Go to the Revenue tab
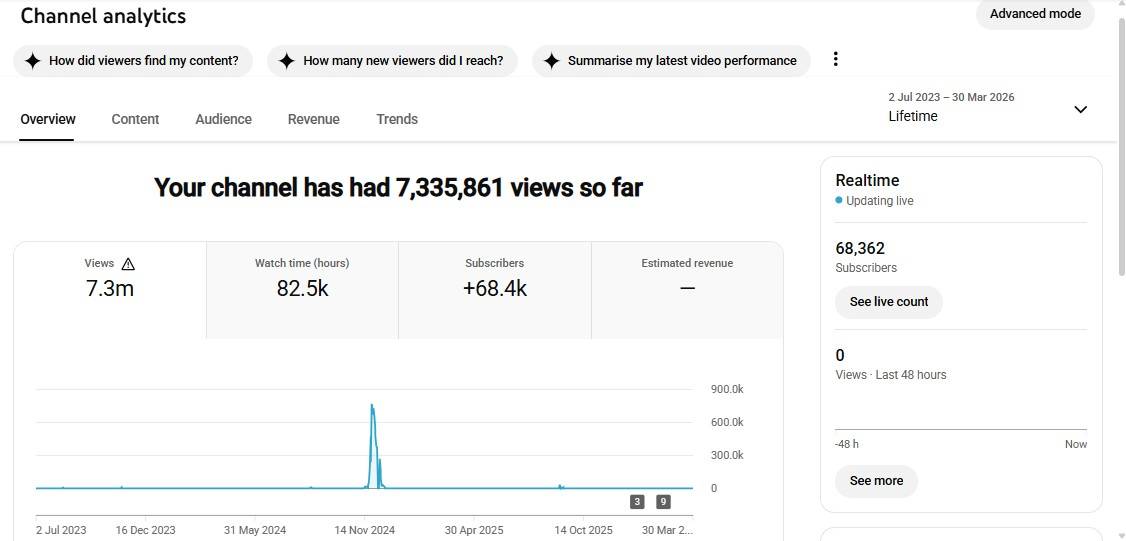The height and width of the screenshot is (541, 1126). point(313,119)
